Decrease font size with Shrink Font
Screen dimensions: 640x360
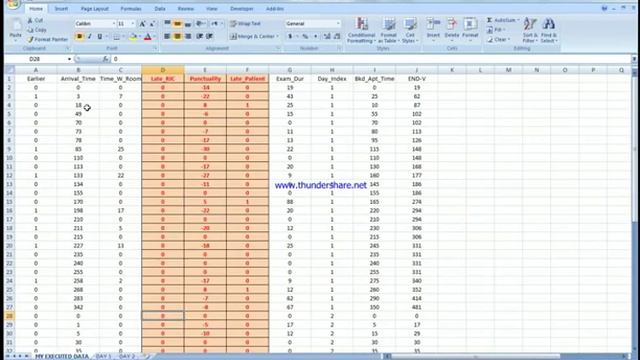click(152, 24)
